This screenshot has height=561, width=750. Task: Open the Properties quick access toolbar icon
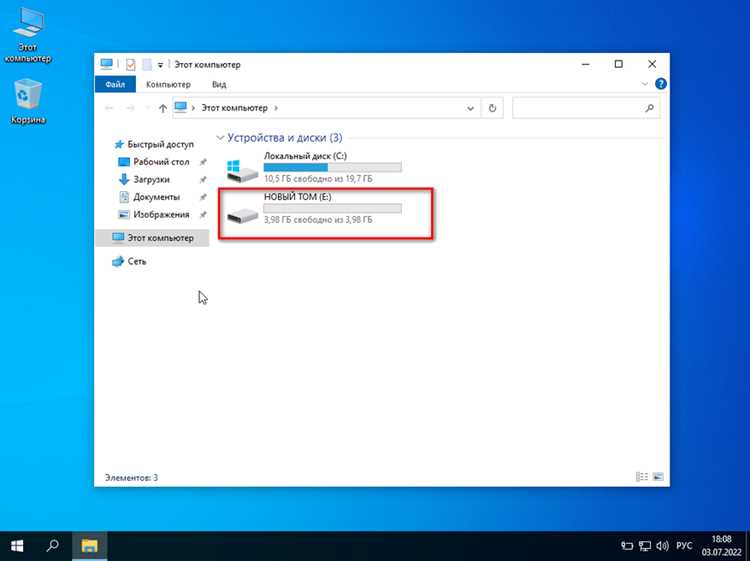[x=131, y=65]
